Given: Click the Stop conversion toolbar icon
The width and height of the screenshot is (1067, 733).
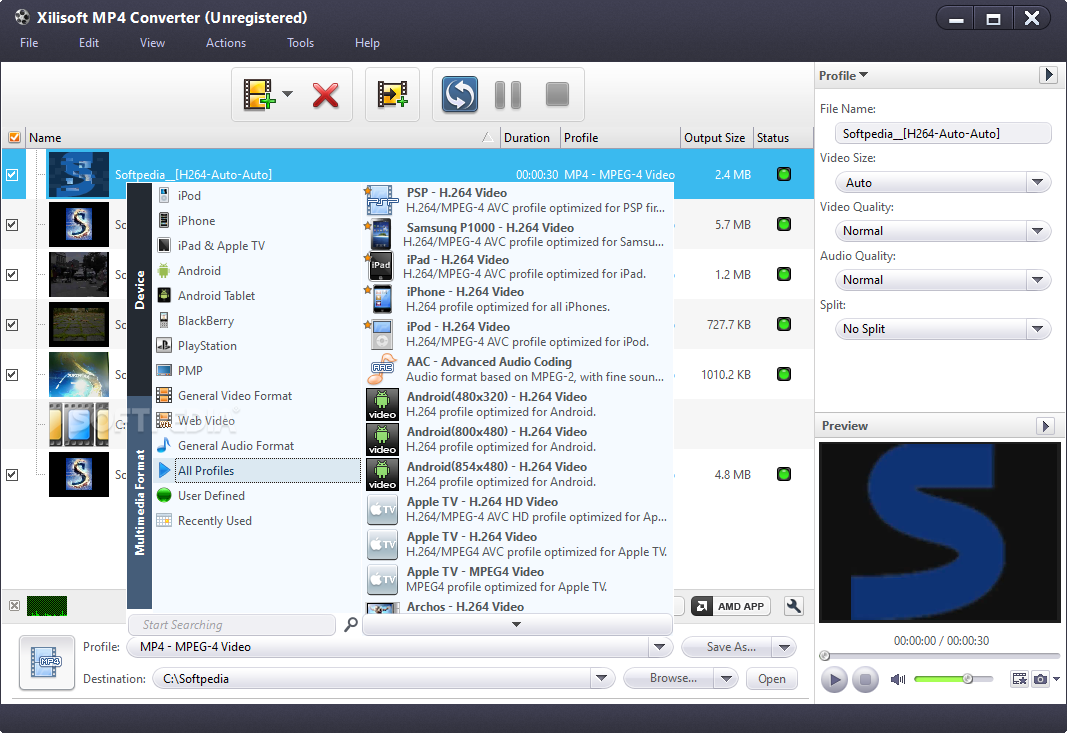Looking at the screenshot, I should click(x=557, y=95).
